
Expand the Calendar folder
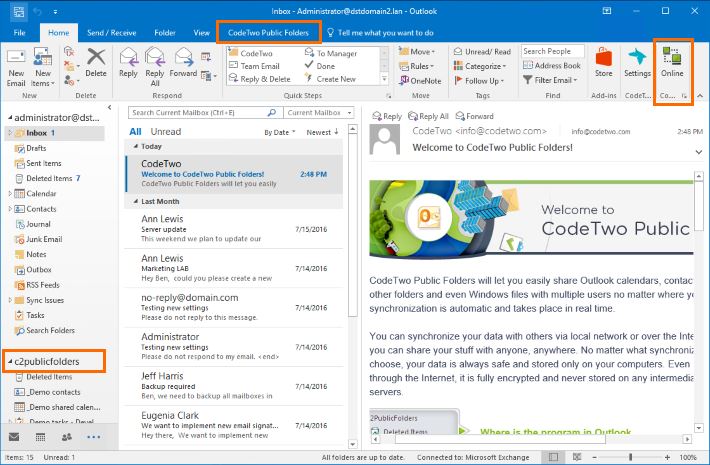point(10,193)
